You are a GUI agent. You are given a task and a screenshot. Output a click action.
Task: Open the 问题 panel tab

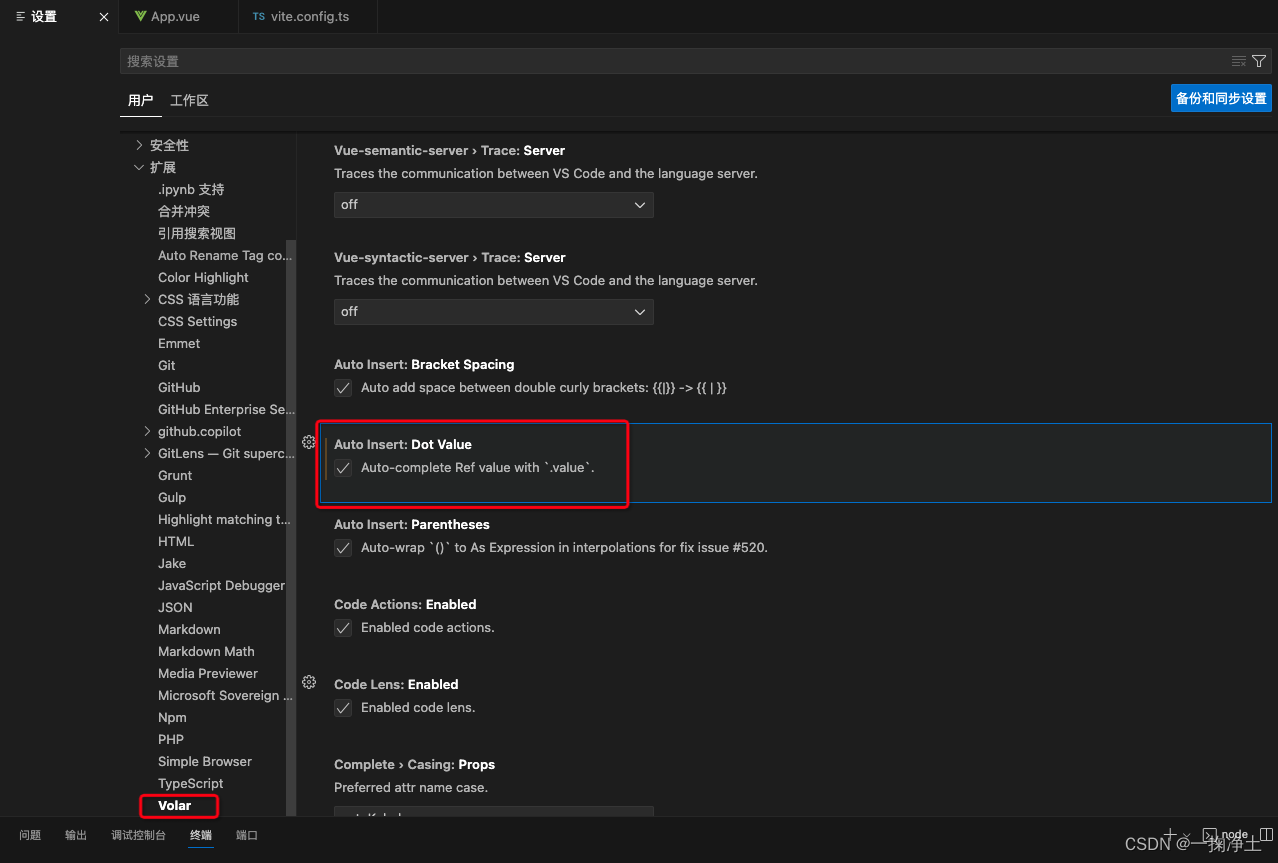[x=30, y=835]
